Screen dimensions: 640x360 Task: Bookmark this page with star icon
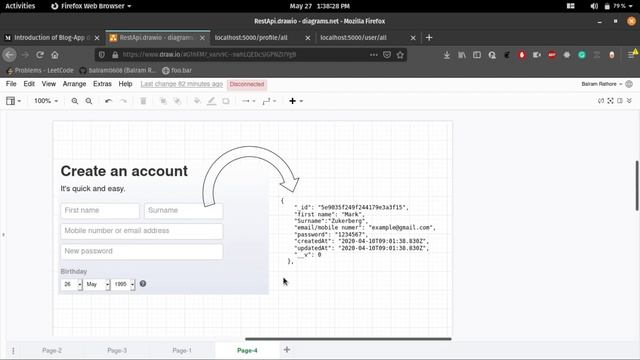[400, 55]
